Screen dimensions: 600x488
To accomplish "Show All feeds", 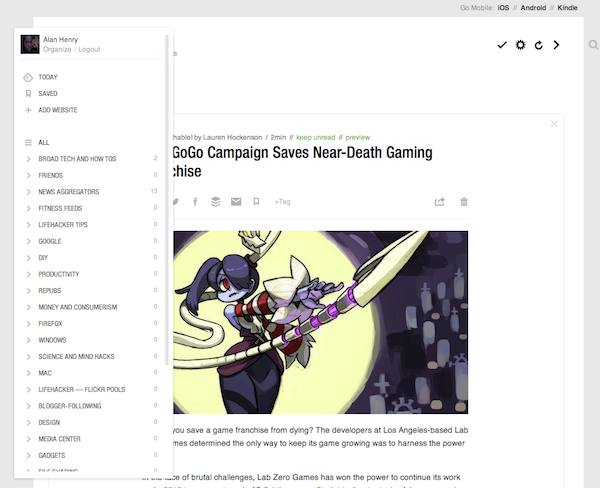I will (44, 143).
